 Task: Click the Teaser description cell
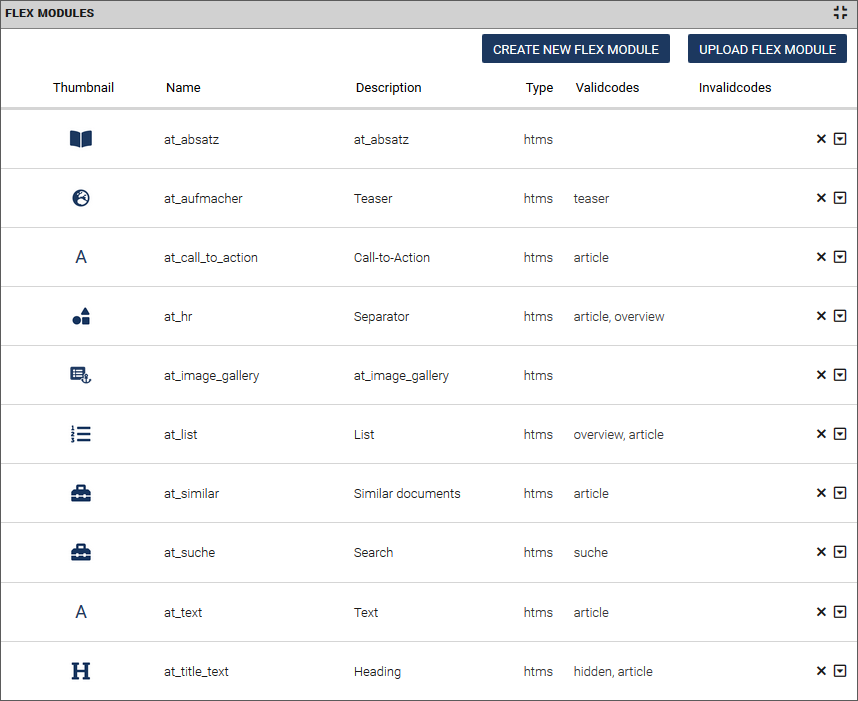click(x=373, y=199)
